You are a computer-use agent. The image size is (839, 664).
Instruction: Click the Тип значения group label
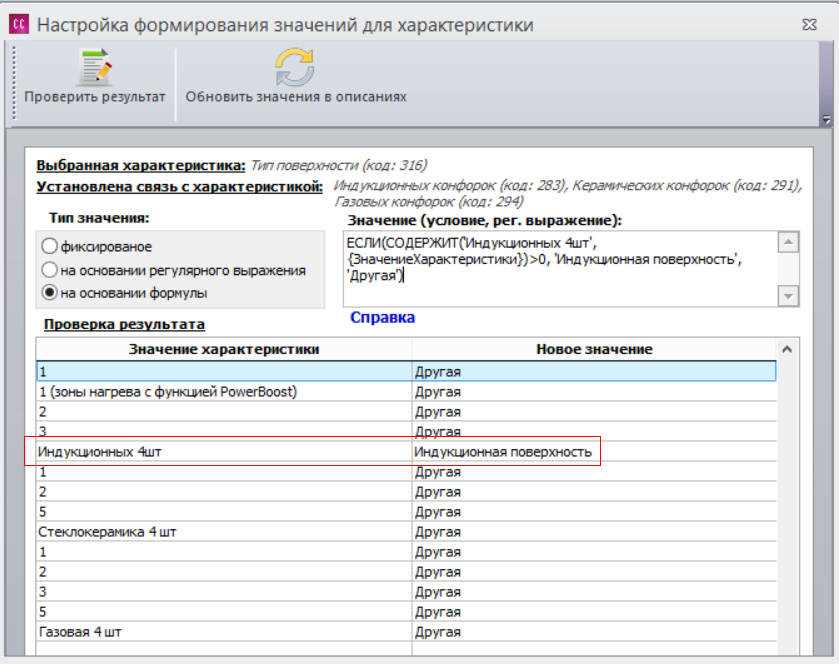pyautogui.click(x=99, y=218)
